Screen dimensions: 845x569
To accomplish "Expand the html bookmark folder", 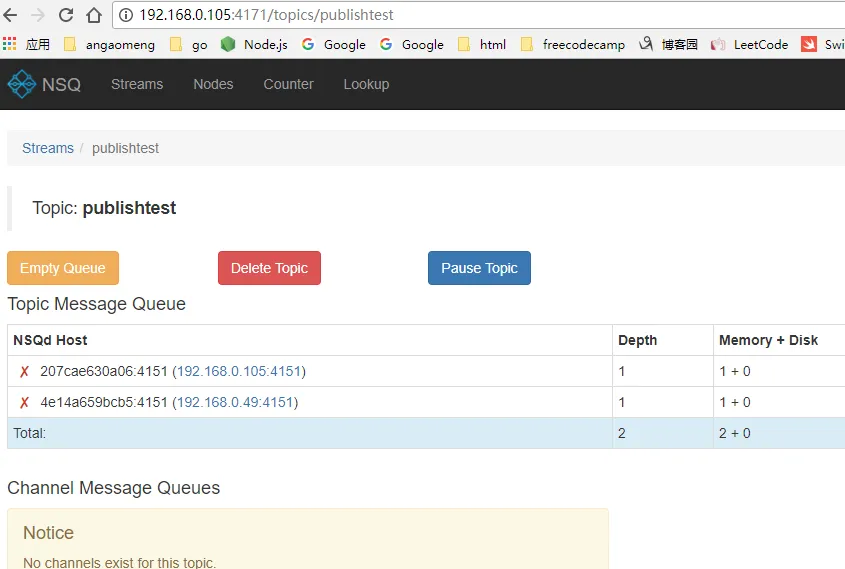I will click(482, 44).
